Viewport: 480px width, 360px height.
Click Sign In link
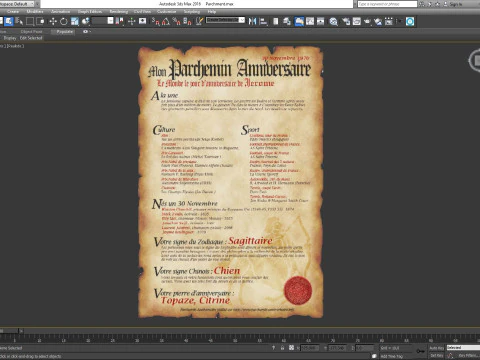456,4
